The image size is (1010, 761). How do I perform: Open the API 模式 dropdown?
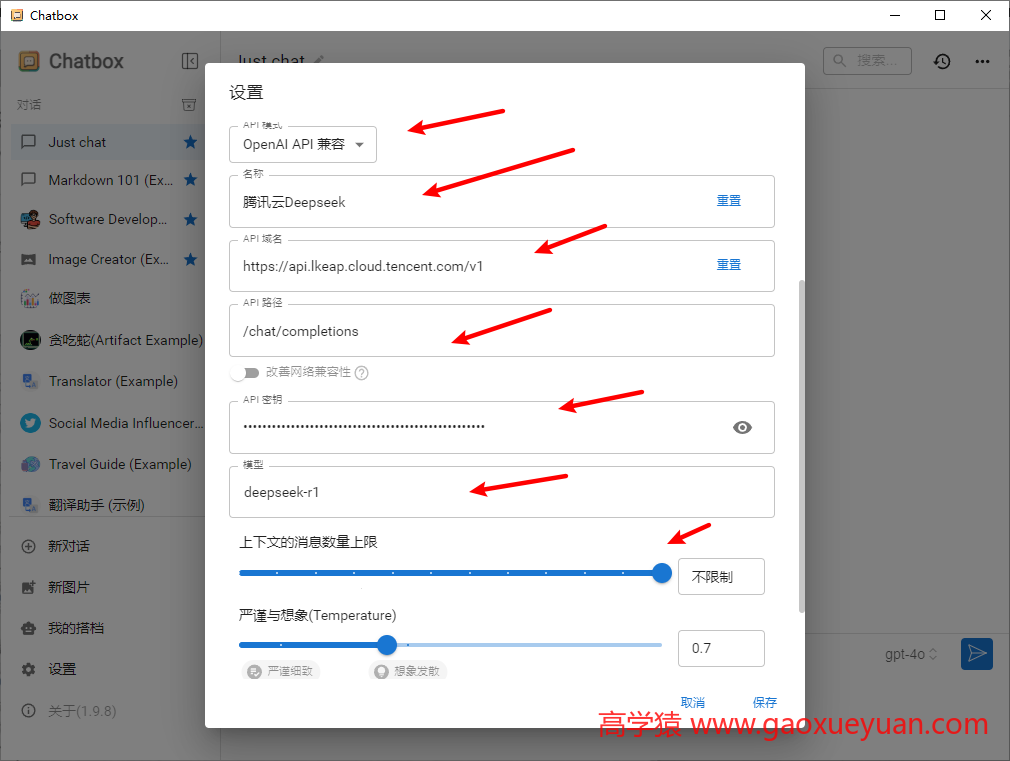pos(302,144)
